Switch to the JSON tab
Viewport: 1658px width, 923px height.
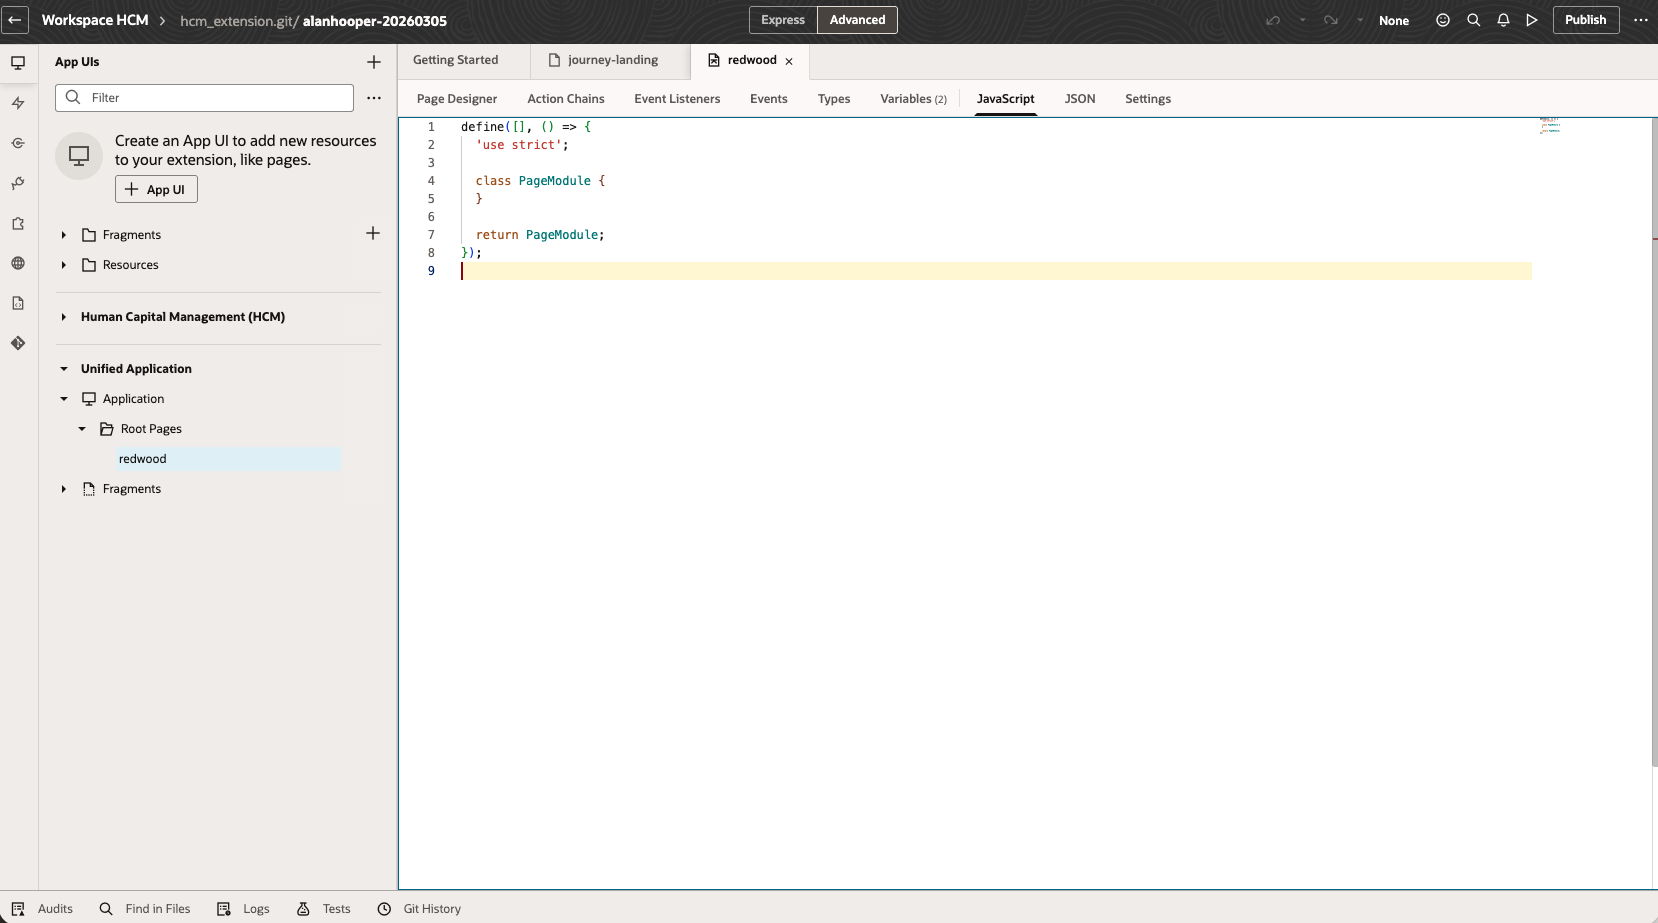(x=1080, y=99)
